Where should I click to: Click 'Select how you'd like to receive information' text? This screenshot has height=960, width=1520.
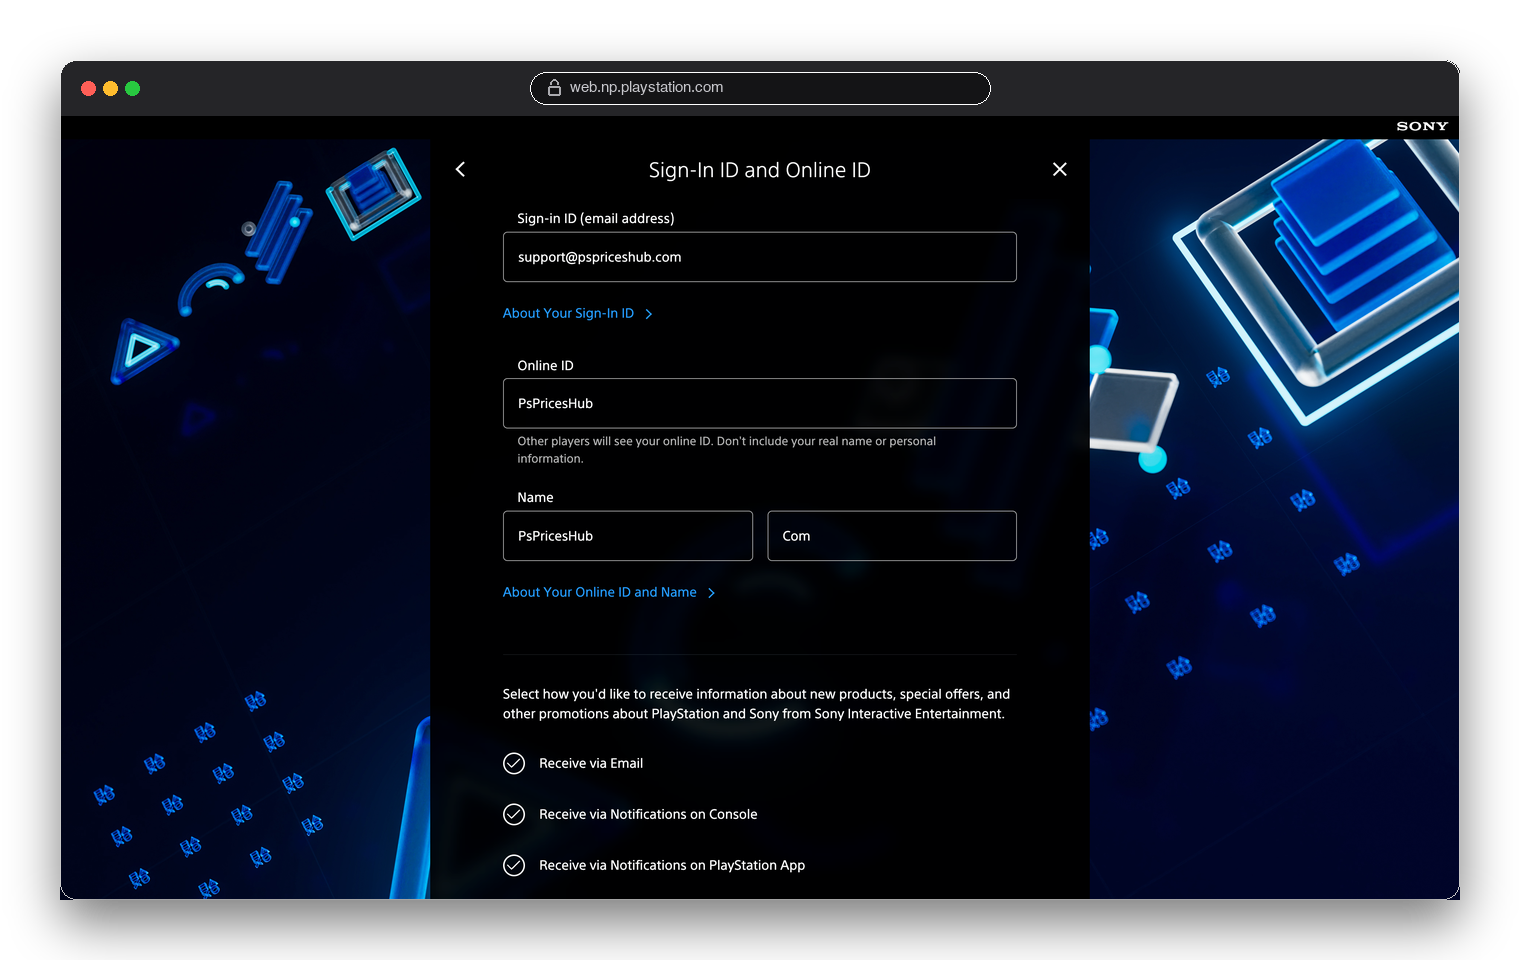[x=756, y=704]
